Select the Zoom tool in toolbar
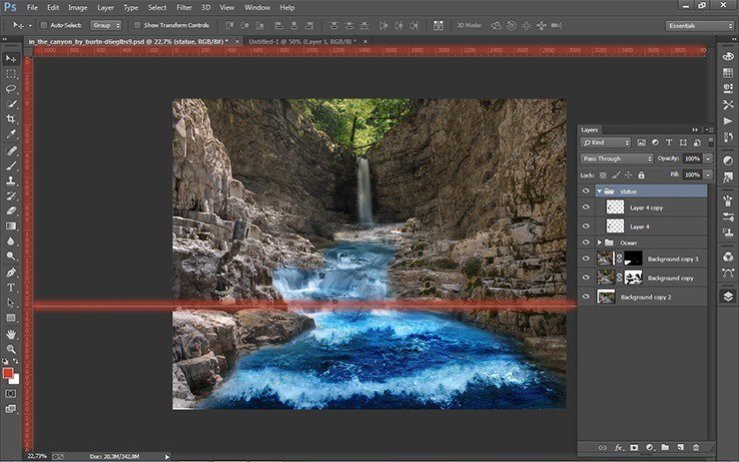Screen dimensions: 739x462 [11, 348]
